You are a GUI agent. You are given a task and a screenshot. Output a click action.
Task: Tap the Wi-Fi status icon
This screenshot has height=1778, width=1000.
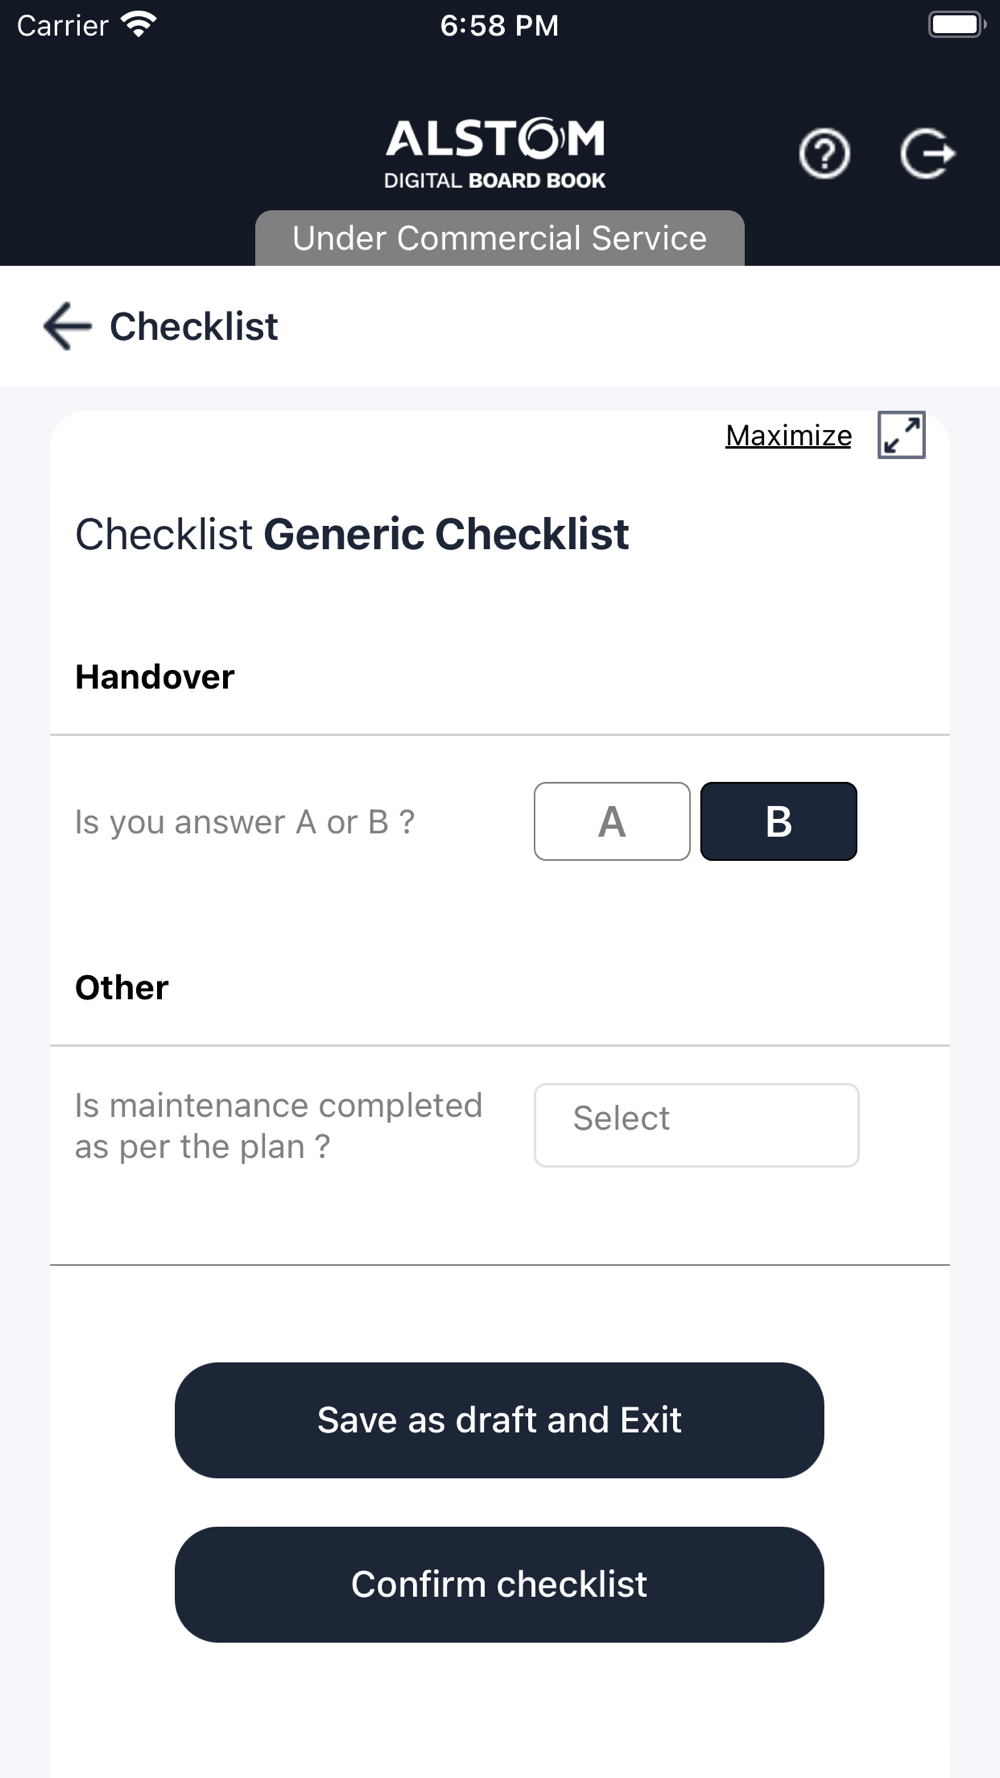pos(139,24)
